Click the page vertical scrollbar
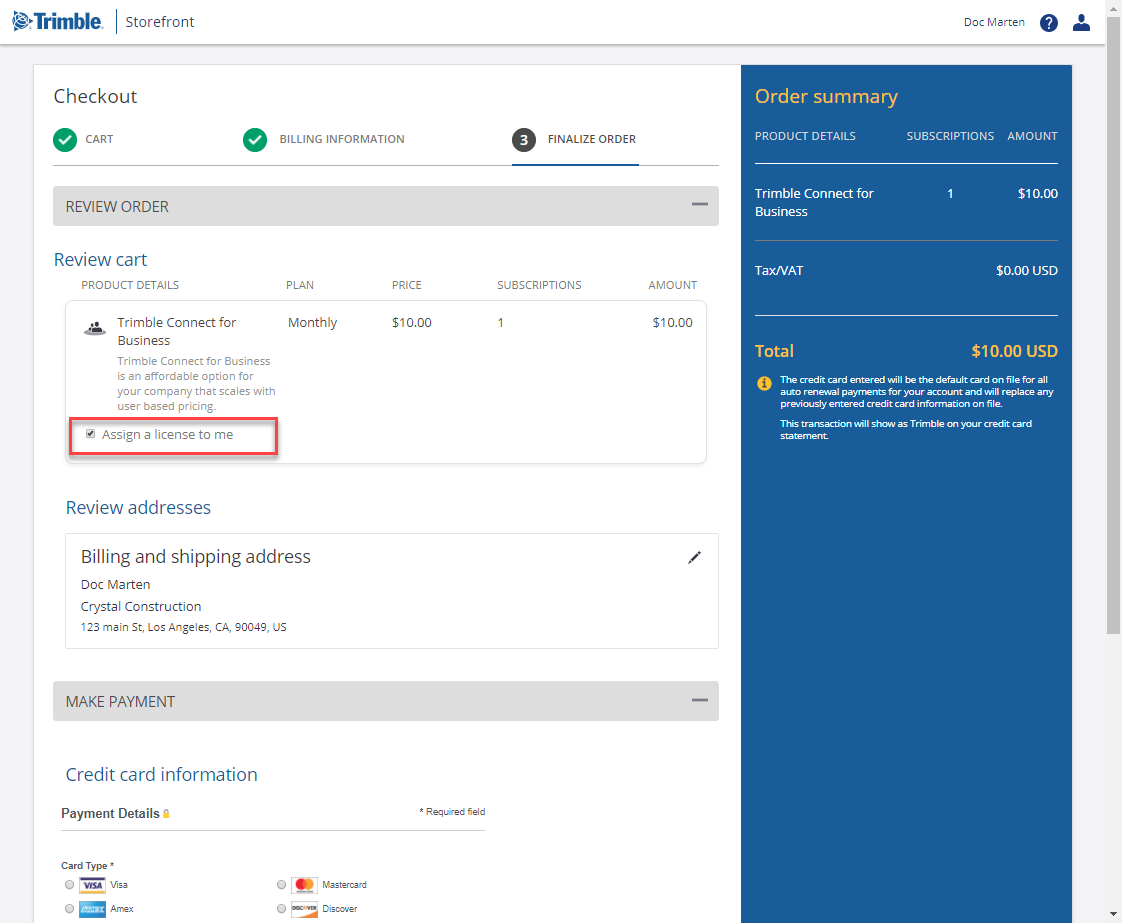1122x923 pixels. point(1113,326)
